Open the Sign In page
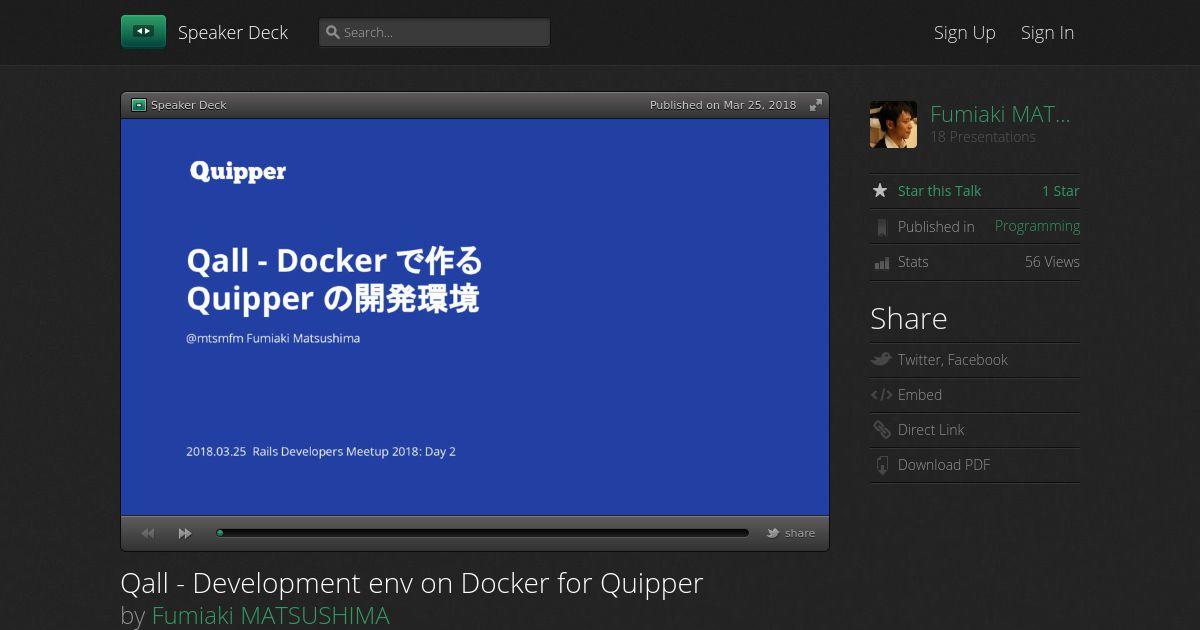 [1047, 32]
